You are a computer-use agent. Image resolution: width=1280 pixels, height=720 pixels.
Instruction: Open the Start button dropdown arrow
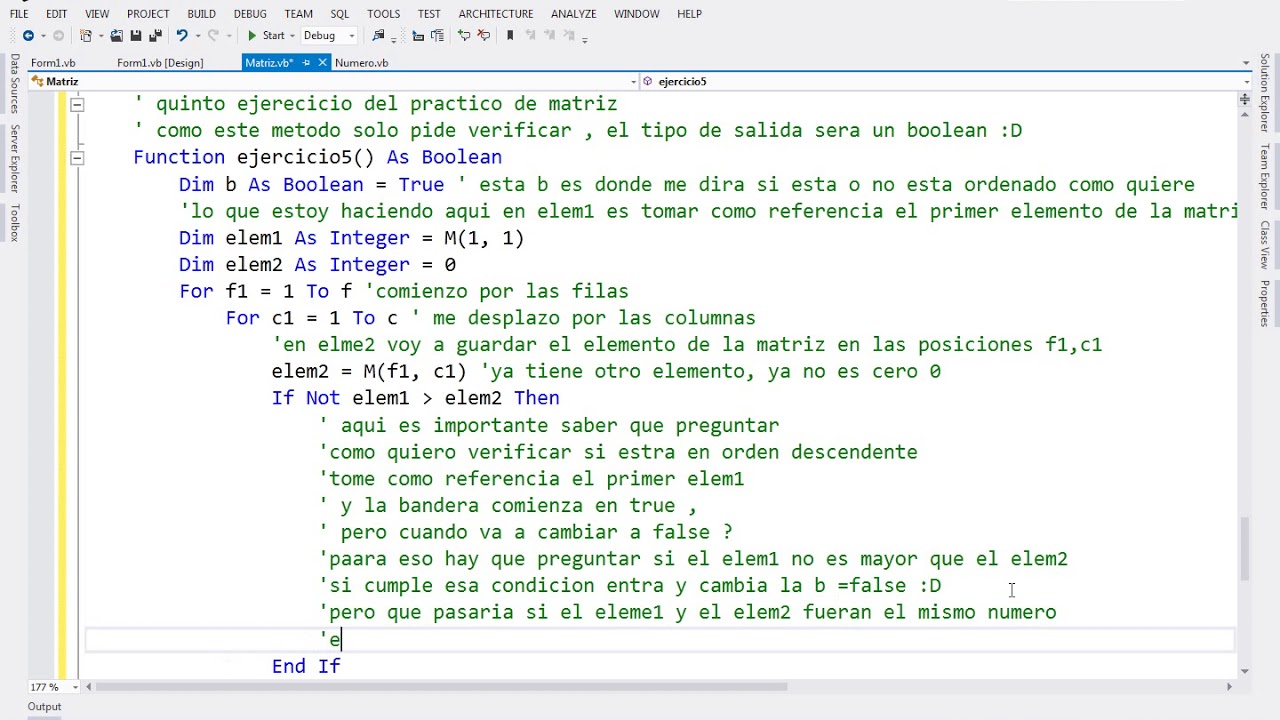click(x=292, y=35)
